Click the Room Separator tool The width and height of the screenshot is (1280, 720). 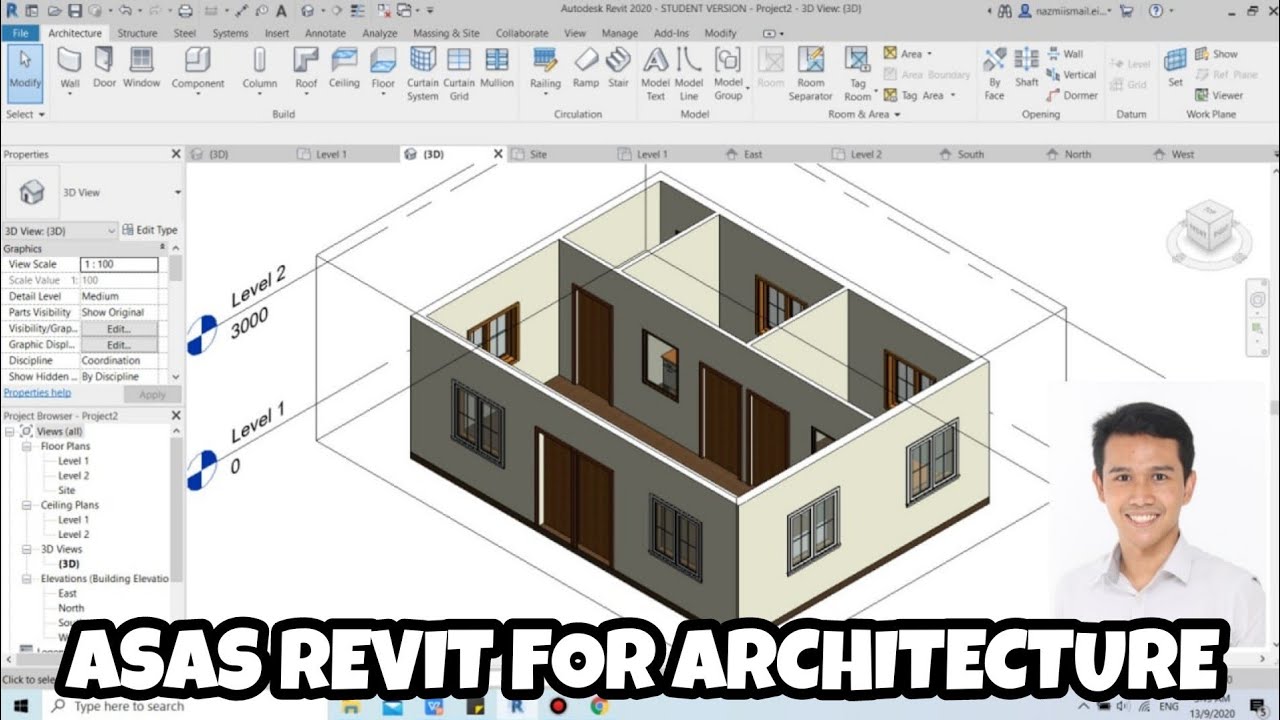click(810, 74)
